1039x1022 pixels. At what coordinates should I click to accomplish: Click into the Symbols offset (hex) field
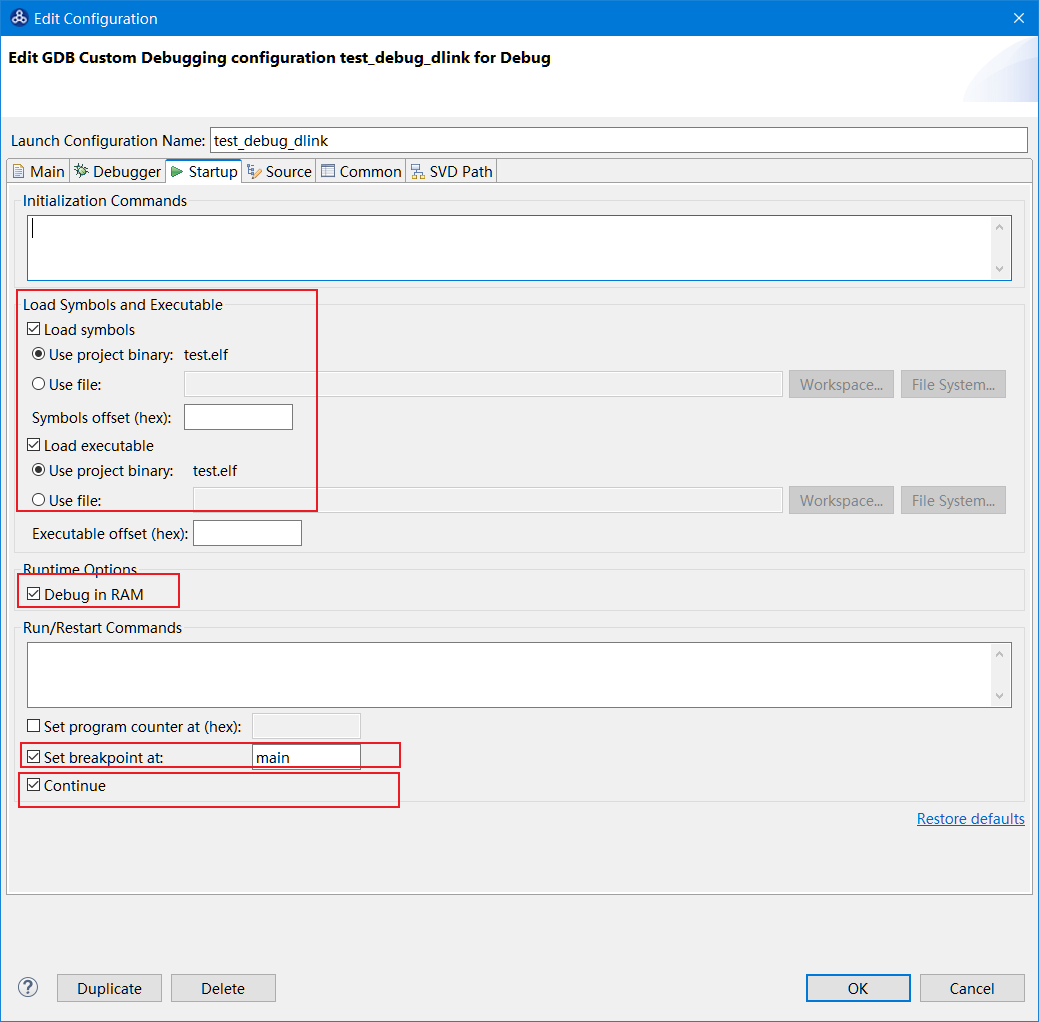(x=239, y=417)
